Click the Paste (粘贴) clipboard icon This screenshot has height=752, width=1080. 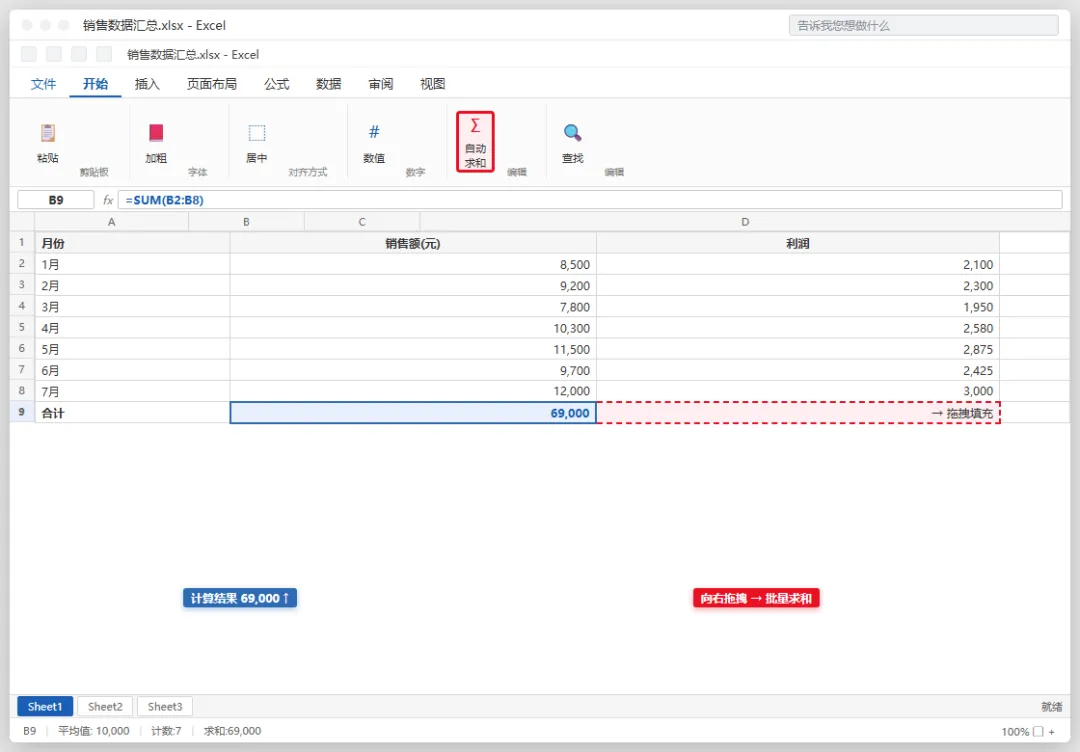coord(48,132)
